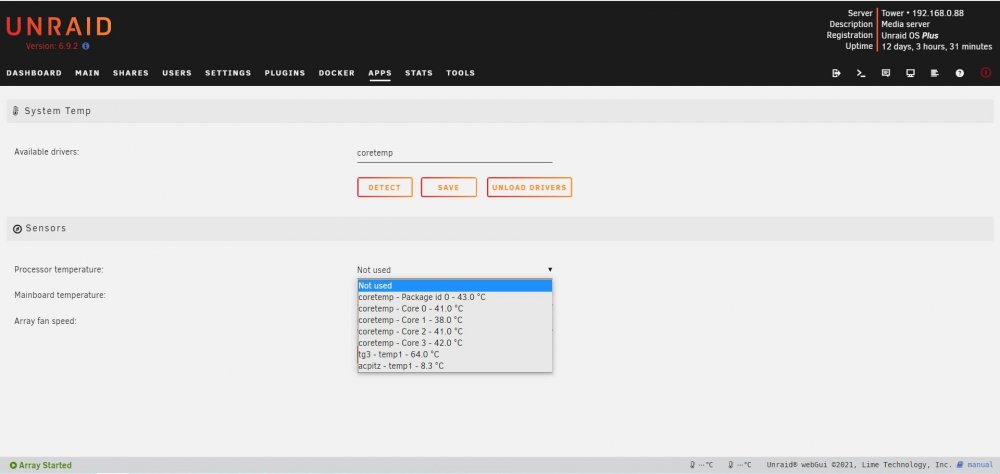View the Stats tab

[418, 73]
